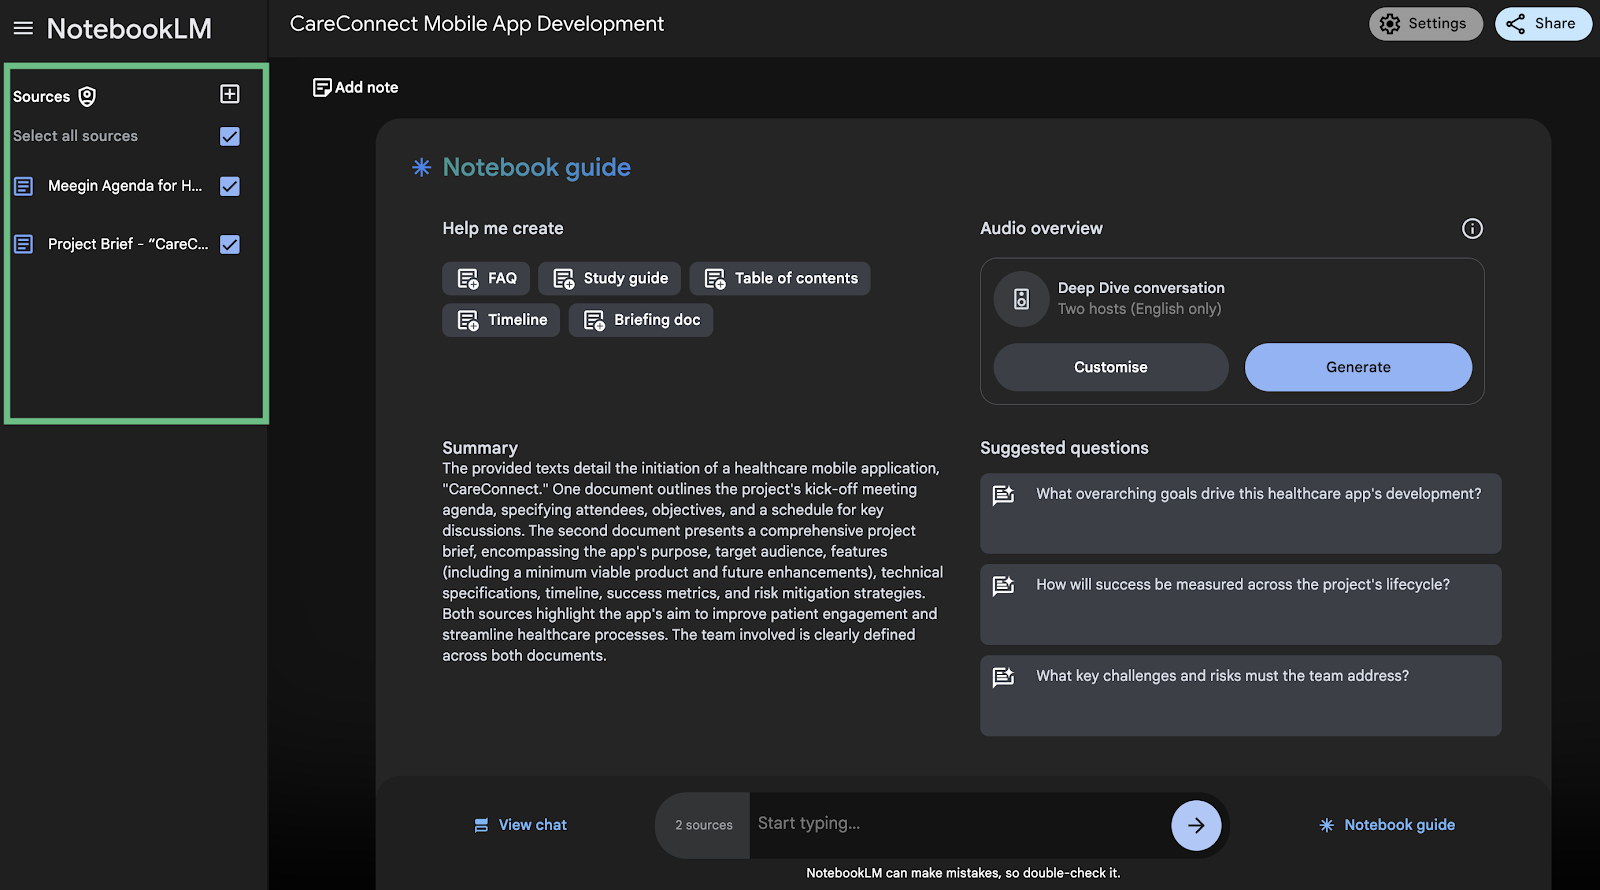Click the Deep Dive speaker icon

(x=1021, y=299)
